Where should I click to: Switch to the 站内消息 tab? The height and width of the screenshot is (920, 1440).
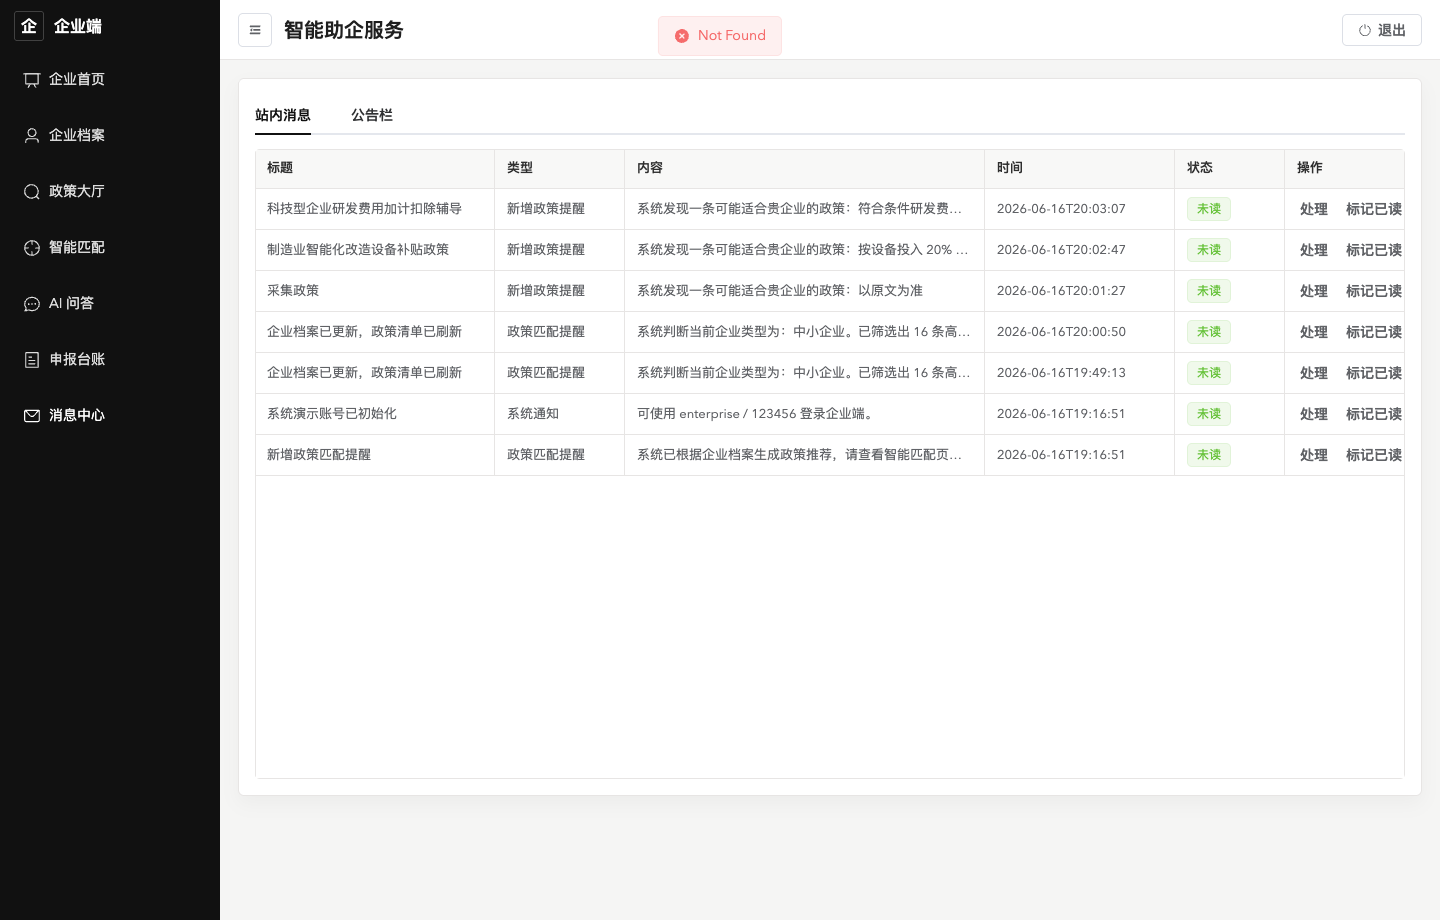pos(283,115)
